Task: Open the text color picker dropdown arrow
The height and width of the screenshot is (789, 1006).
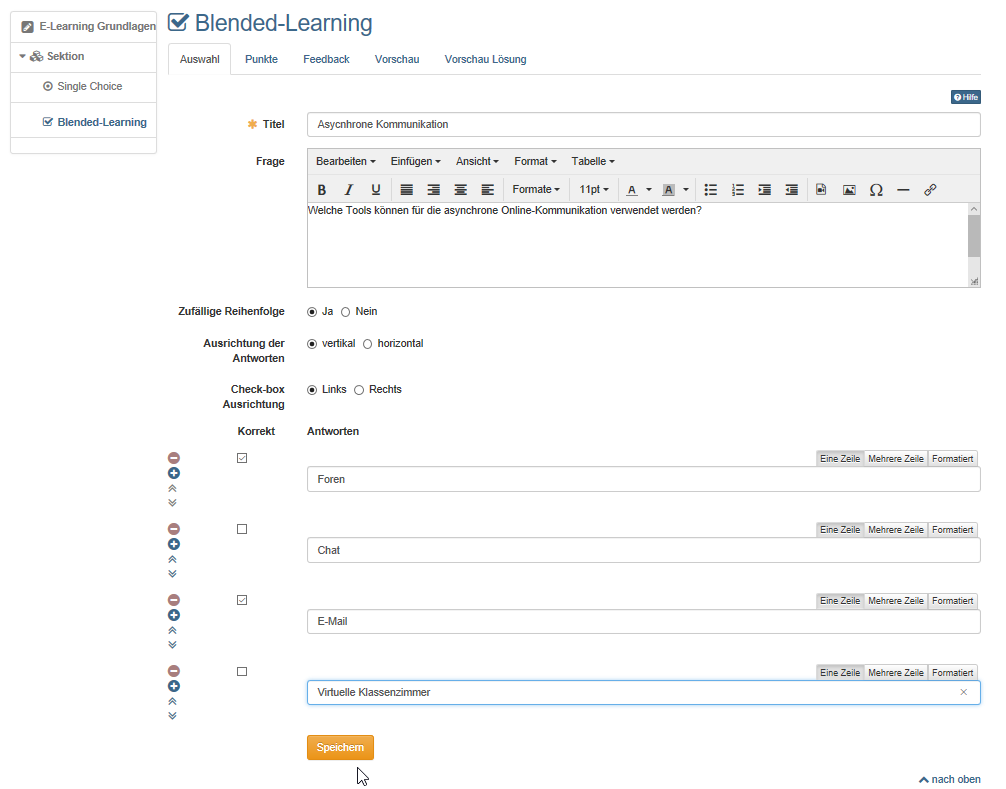Action: click(648, 190)
